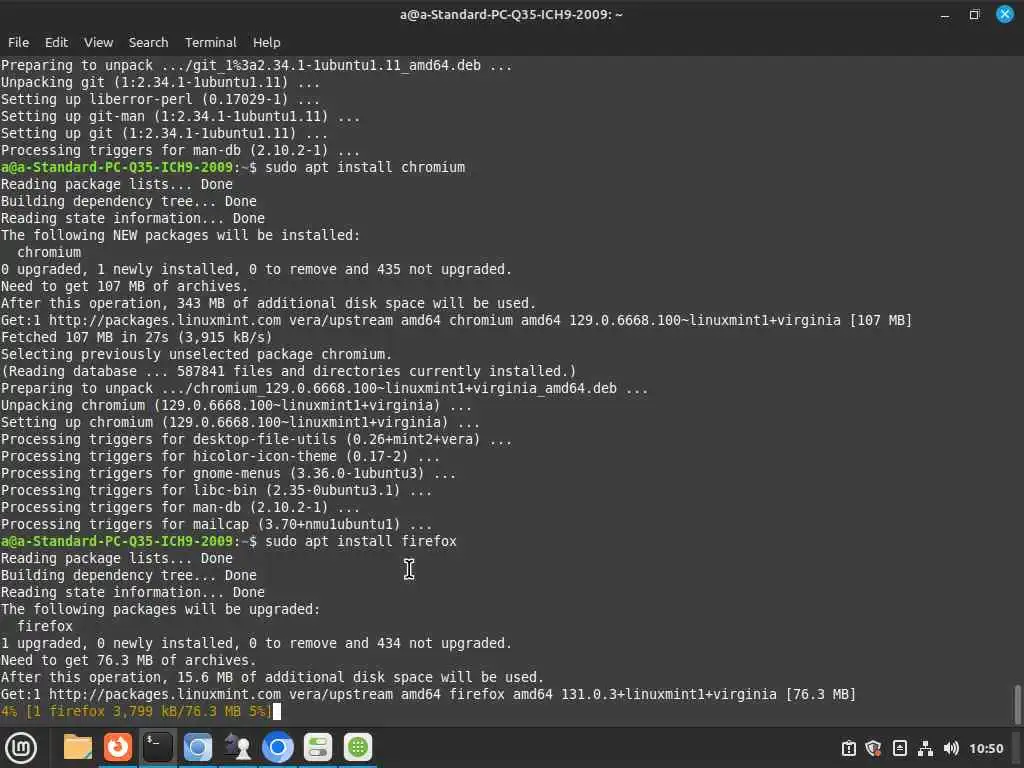
Task: Click the removable drives tray icon
Action: pos(899,748)
